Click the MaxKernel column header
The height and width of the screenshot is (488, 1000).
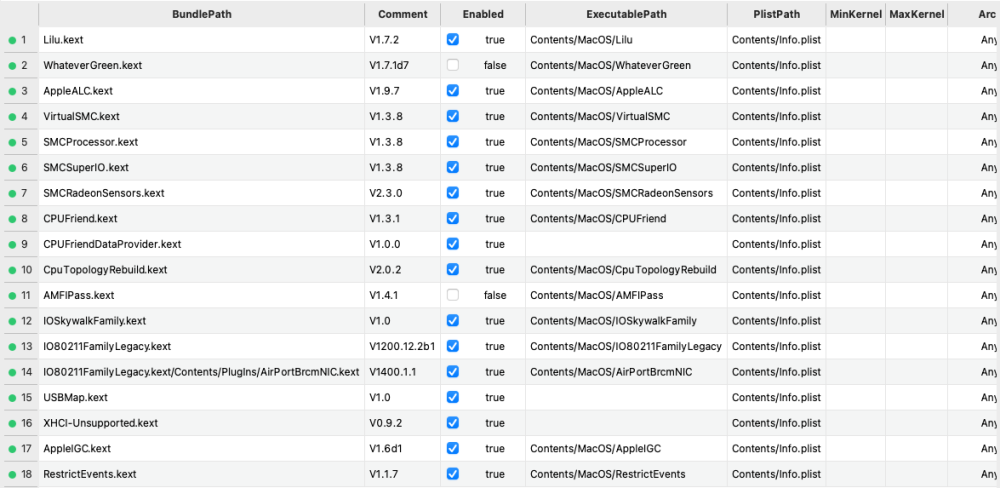(916, 14)
